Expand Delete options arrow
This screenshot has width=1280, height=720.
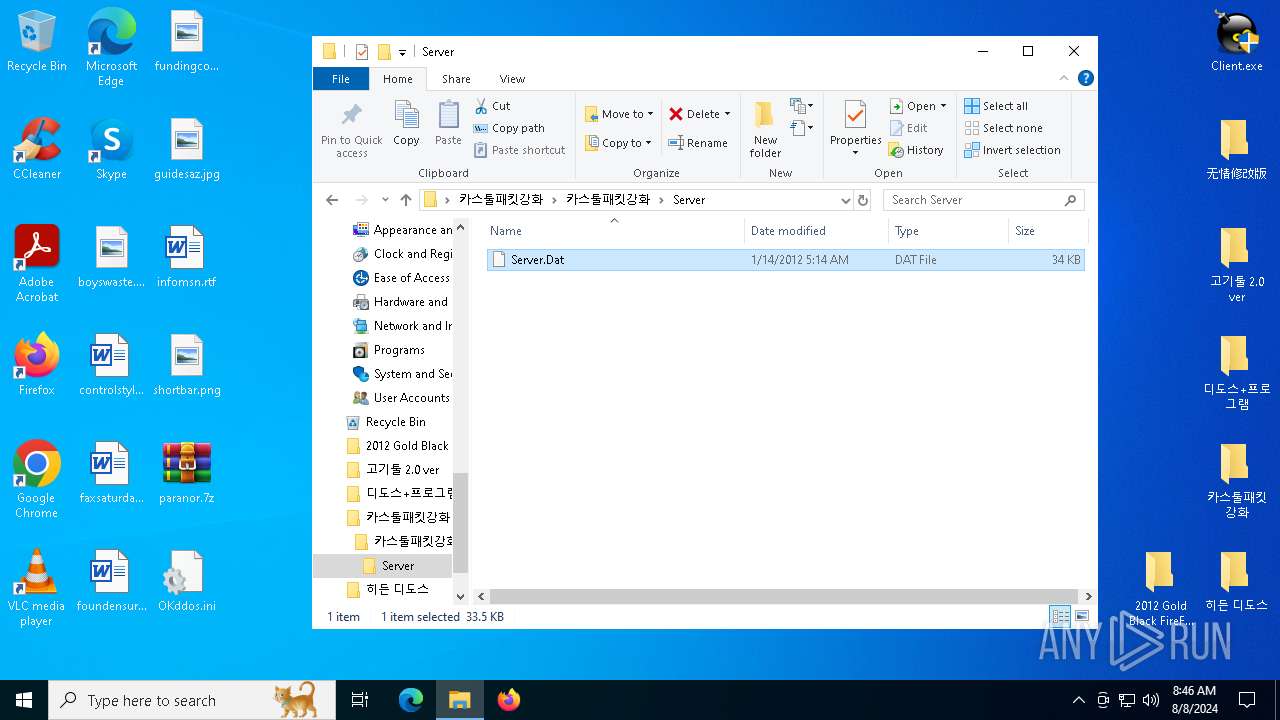[x=727, y=114]
